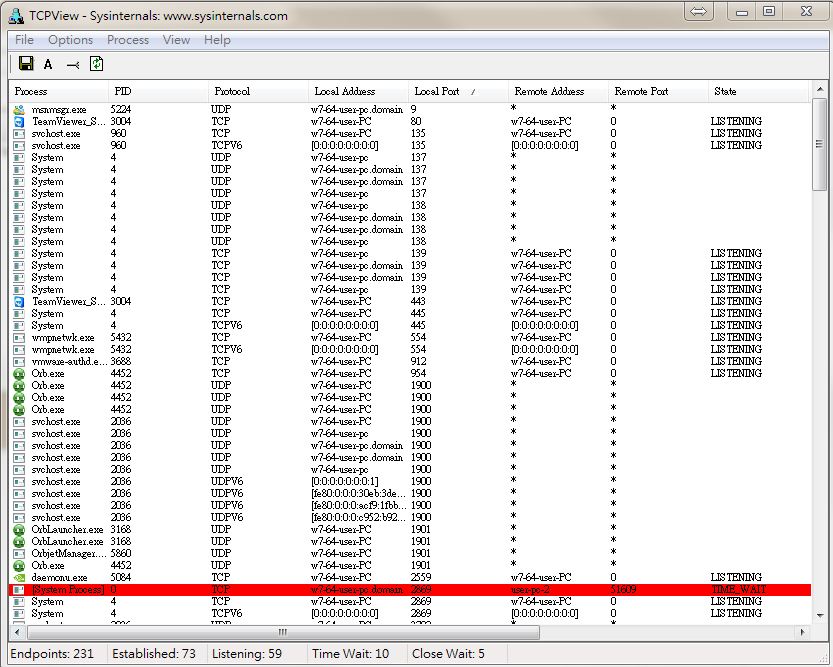Click the Refresh toolbar icon

coord(96,64)
